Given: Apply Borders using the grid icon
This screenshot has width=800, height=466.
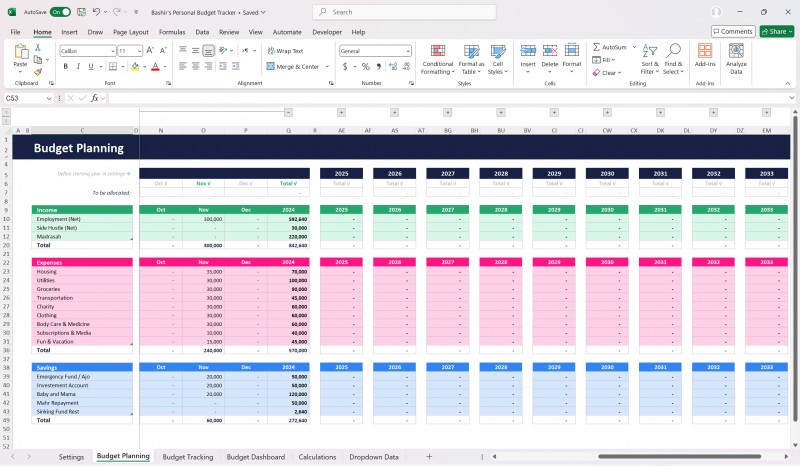Looking at the screenshot, I should coord(113,66).
